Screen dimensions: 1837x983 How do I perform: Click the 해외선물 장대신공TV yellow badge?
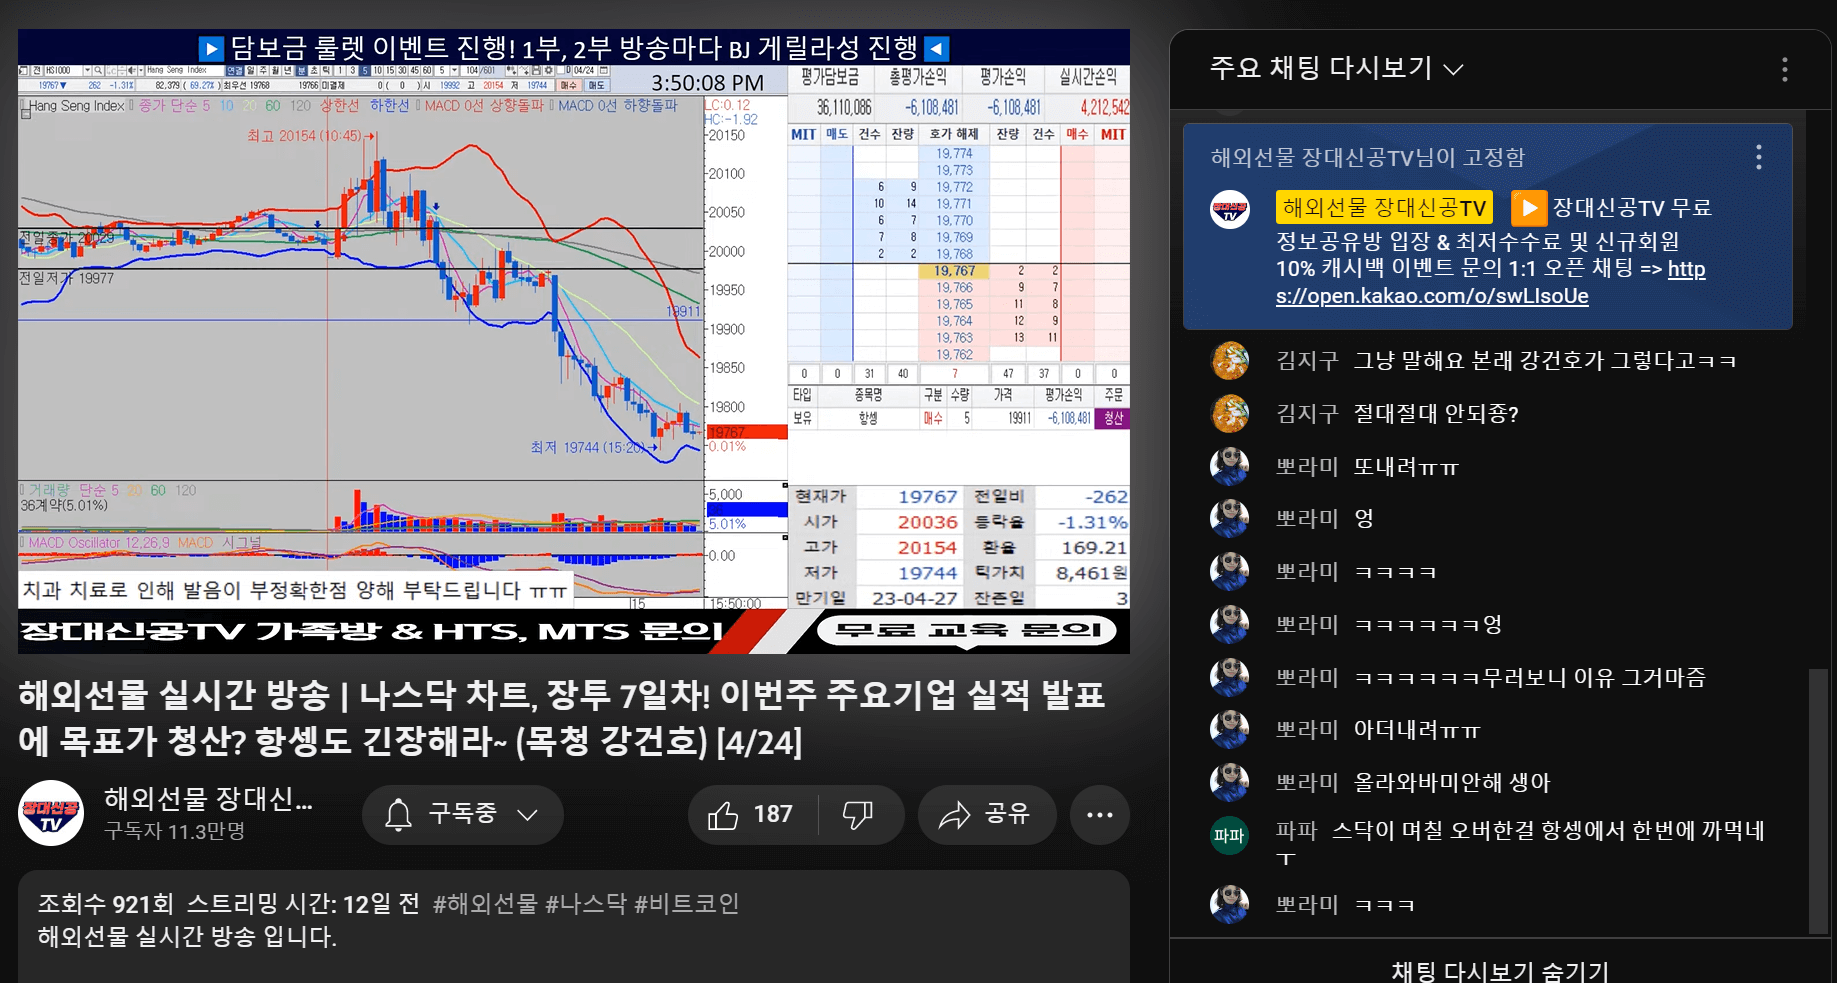1384,208
